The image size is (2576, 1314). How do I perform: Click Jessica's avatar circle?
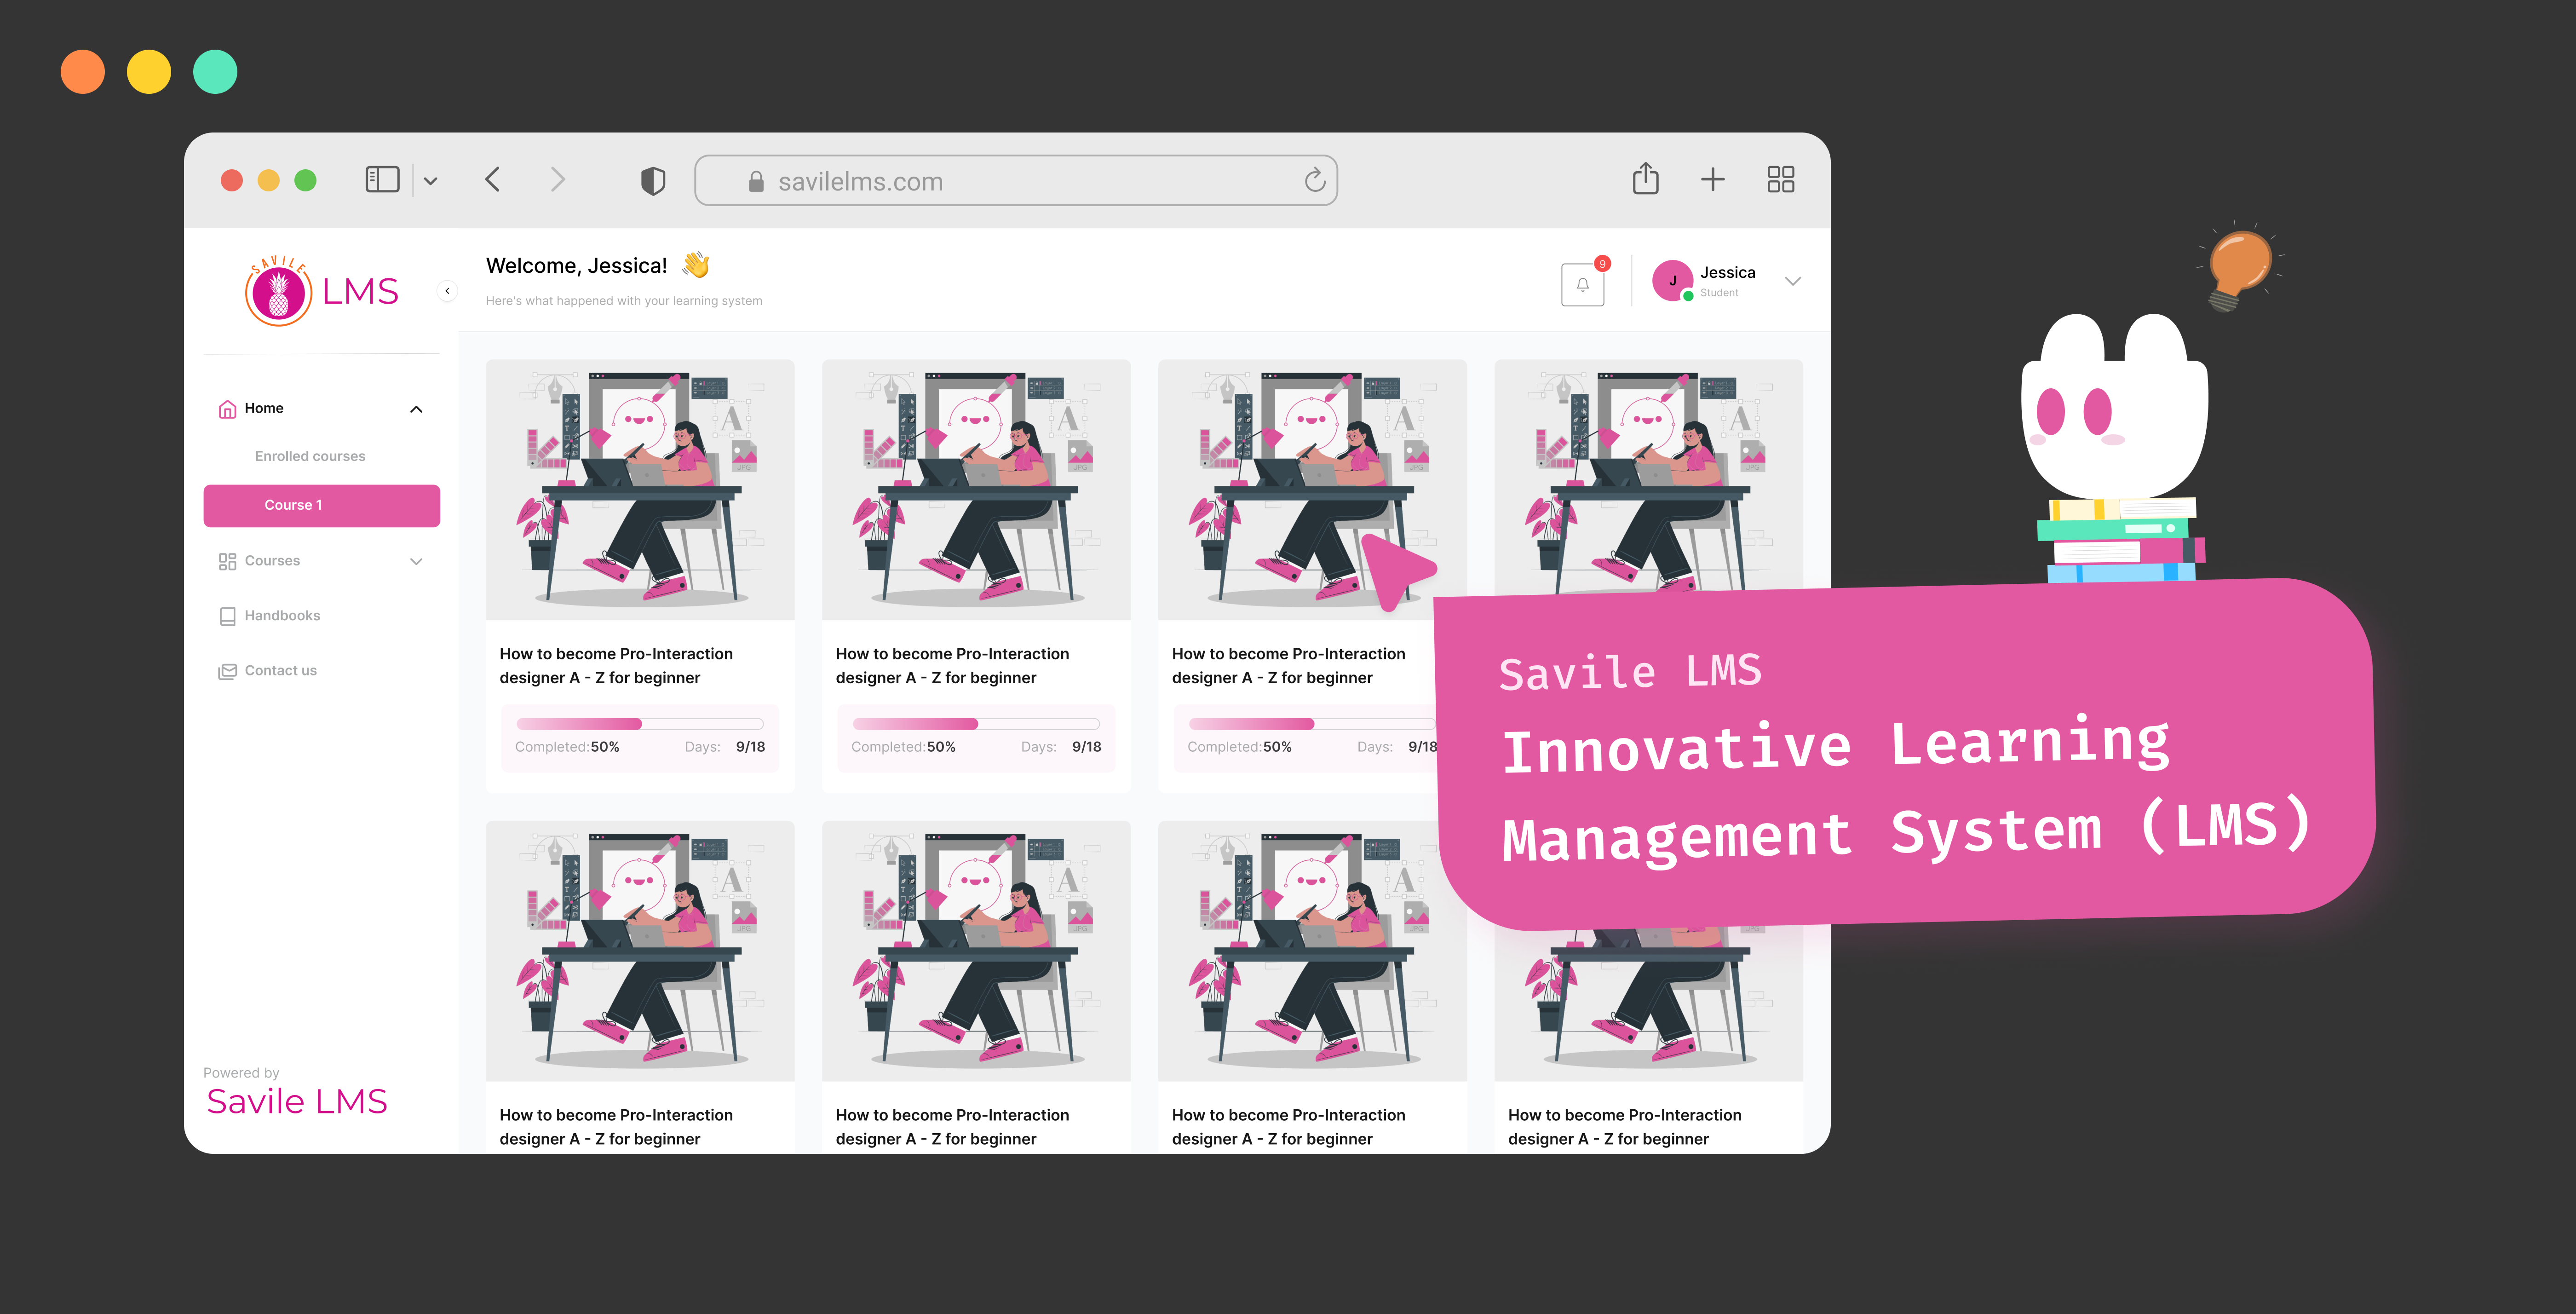coord(1672,281)
